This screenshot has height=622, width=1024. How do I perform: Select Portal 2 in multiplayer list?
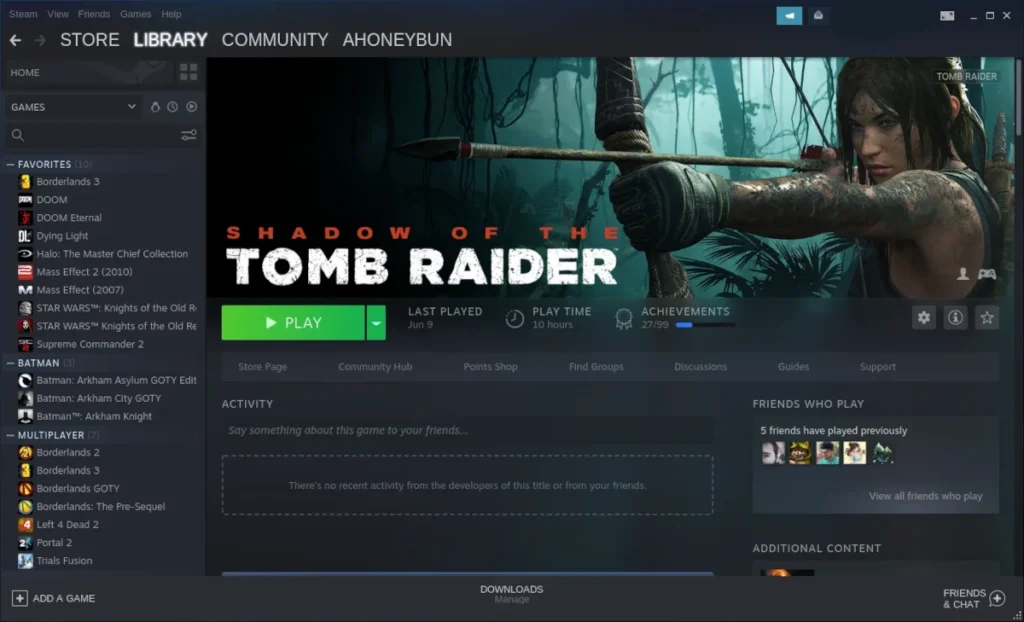click(x=54, y=543)
